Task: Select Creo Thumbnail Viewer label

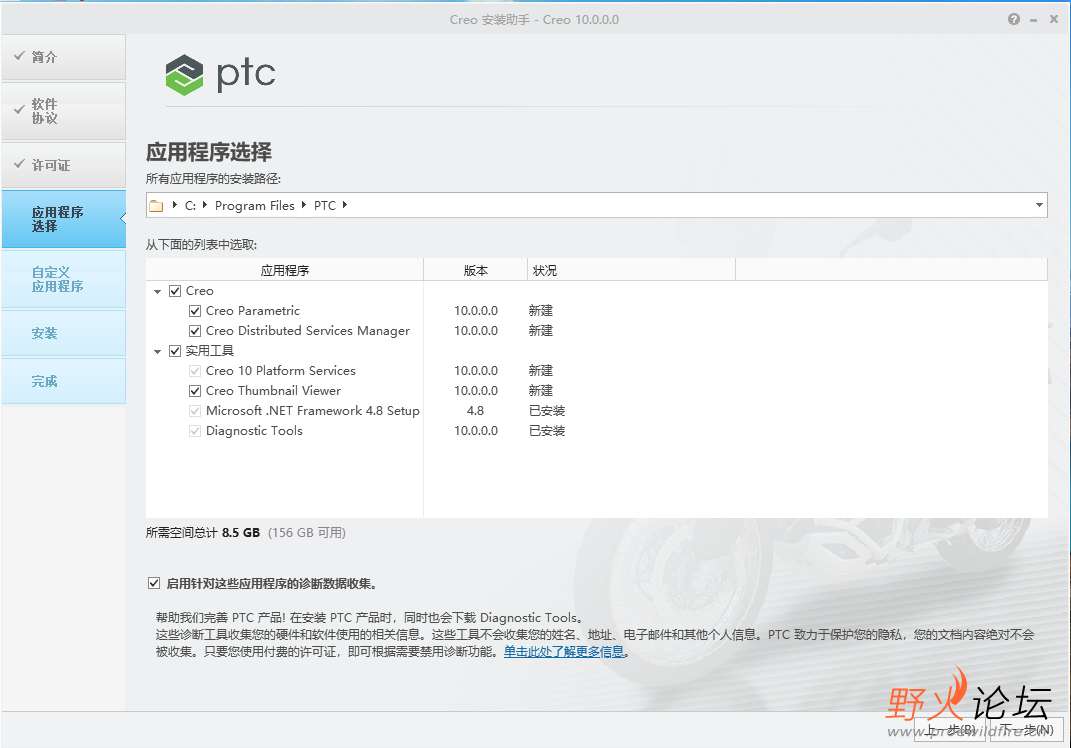Action: click(x=273, y=391)
